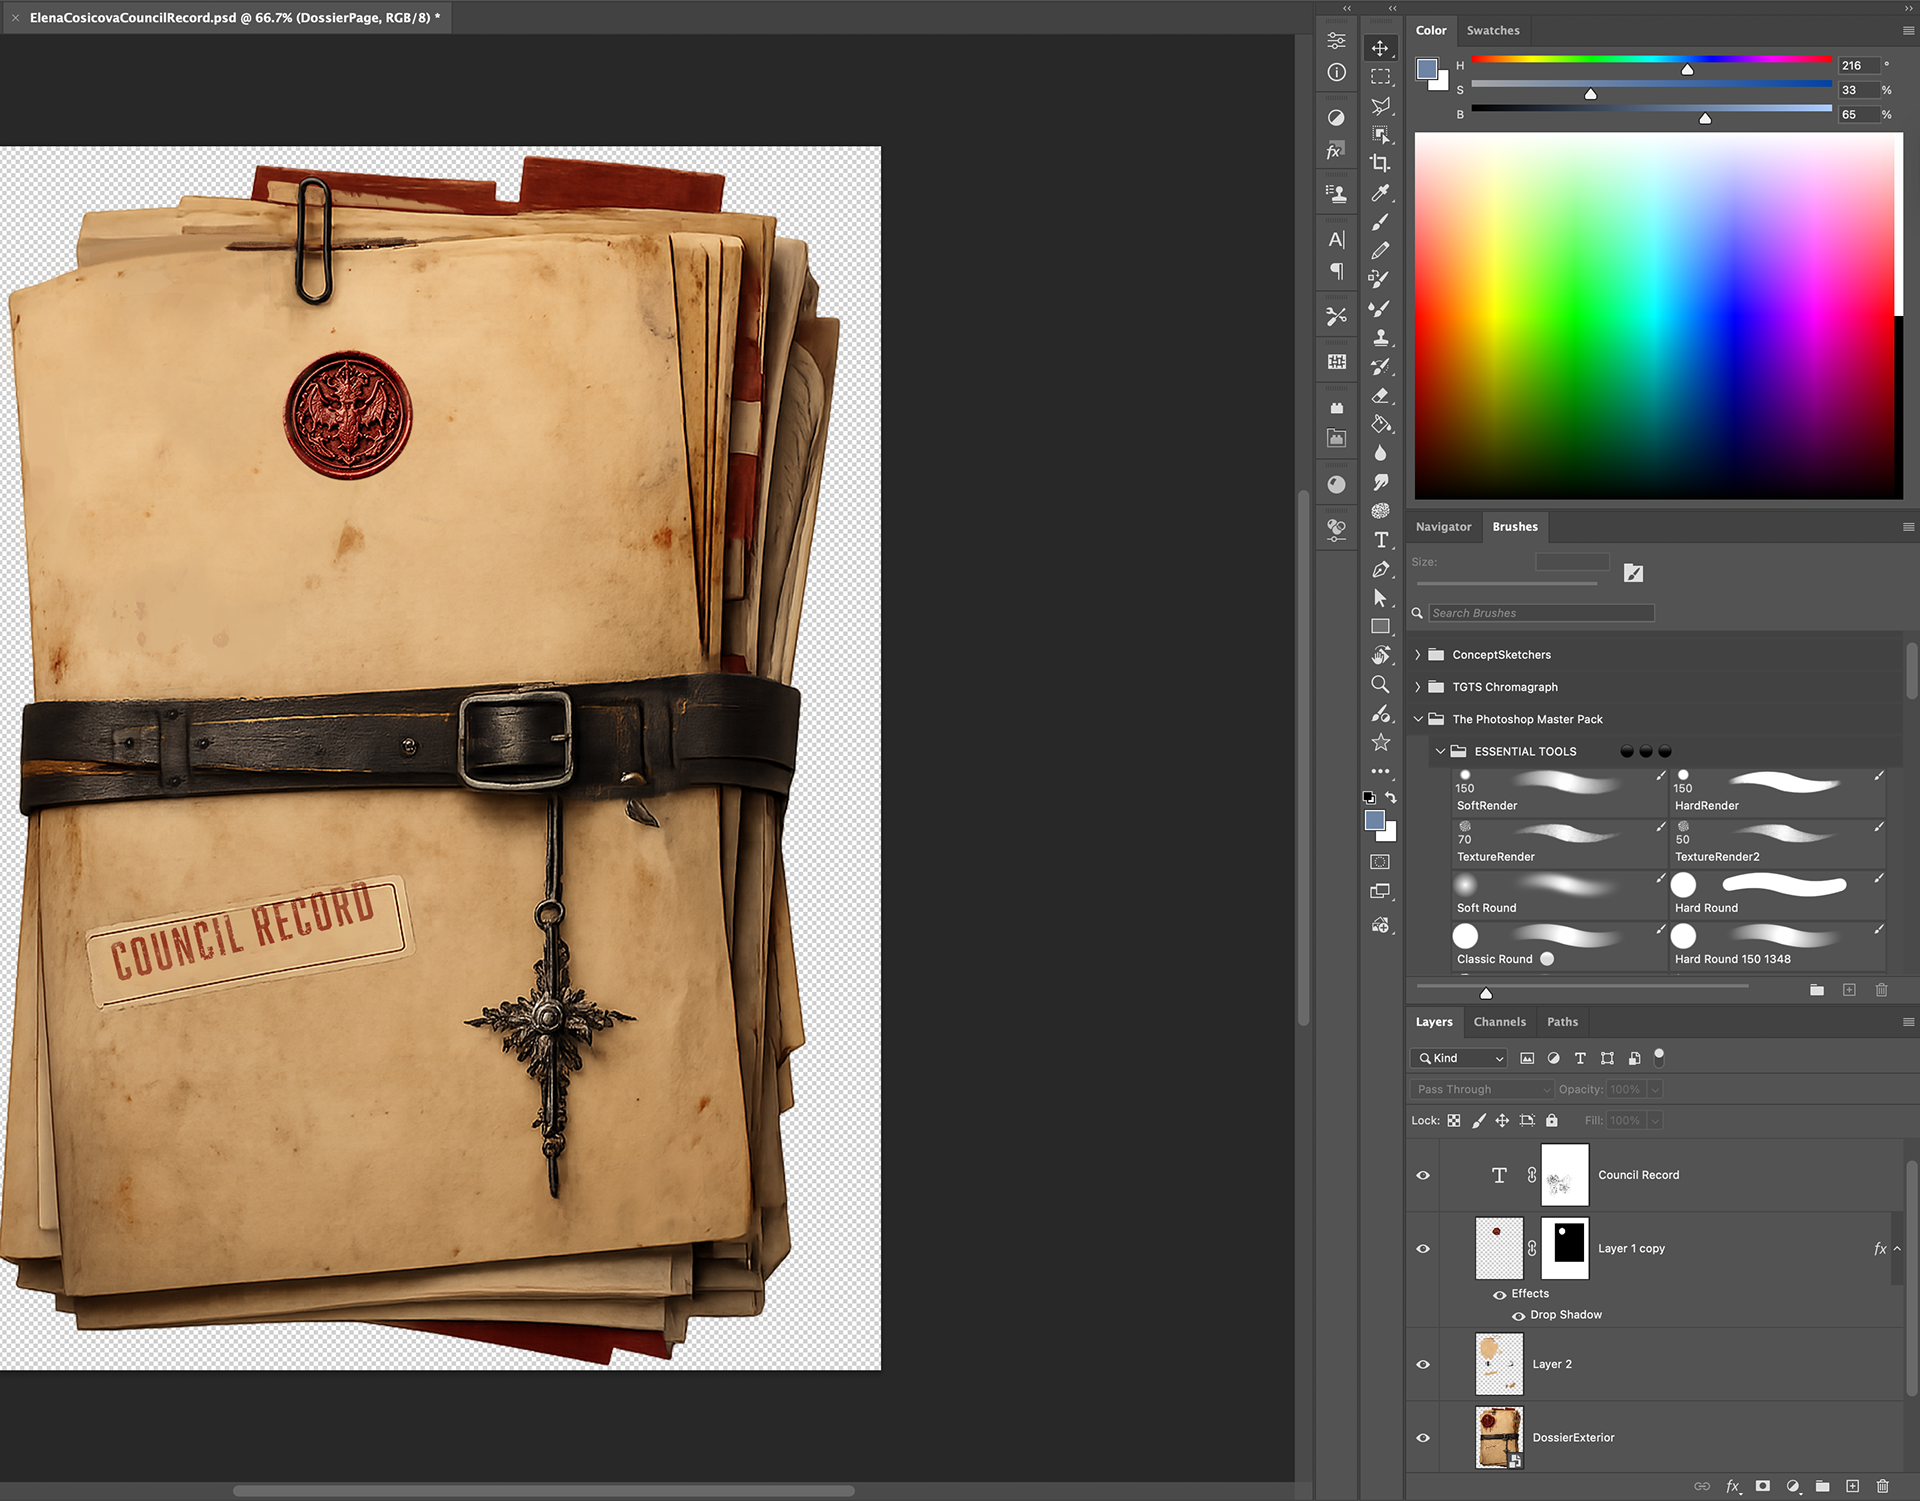The image size is (1920, 1501).
Task: Collapse the ESSENTIAL TOOLS brush group
Action: pyautogui.click(x=1440, y=751)
